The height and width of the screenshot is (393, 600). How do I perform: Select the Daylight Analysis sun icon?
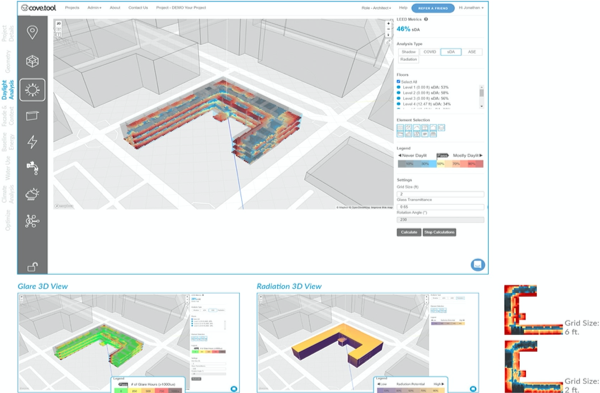33,90
